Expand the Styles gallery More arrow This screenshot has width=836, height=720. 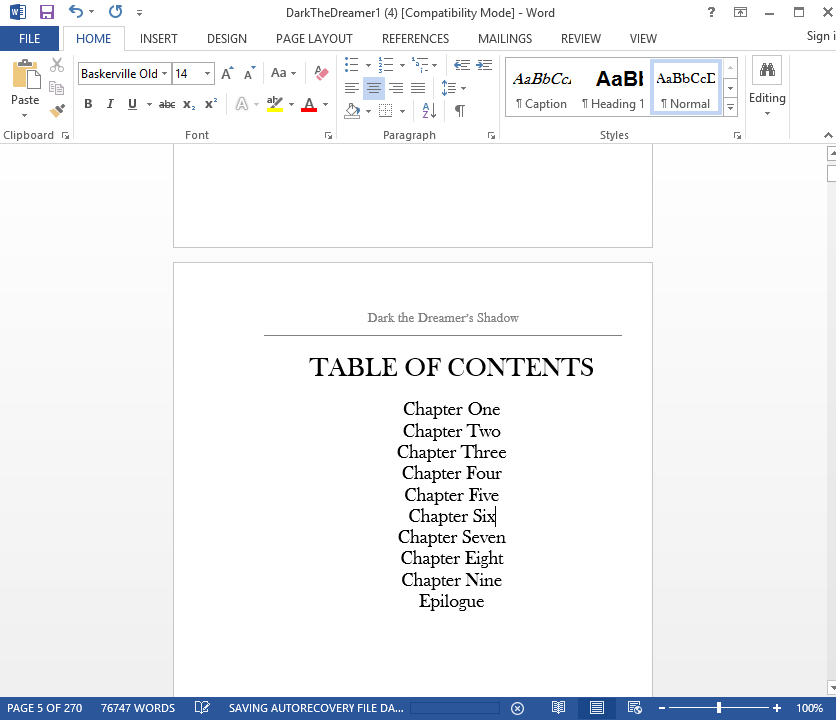tap(730, 106)
